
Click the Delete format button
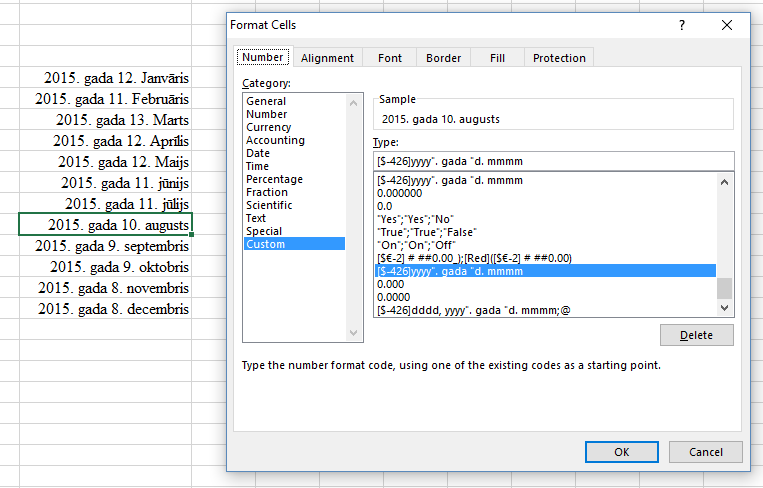(x=696, y=335)
